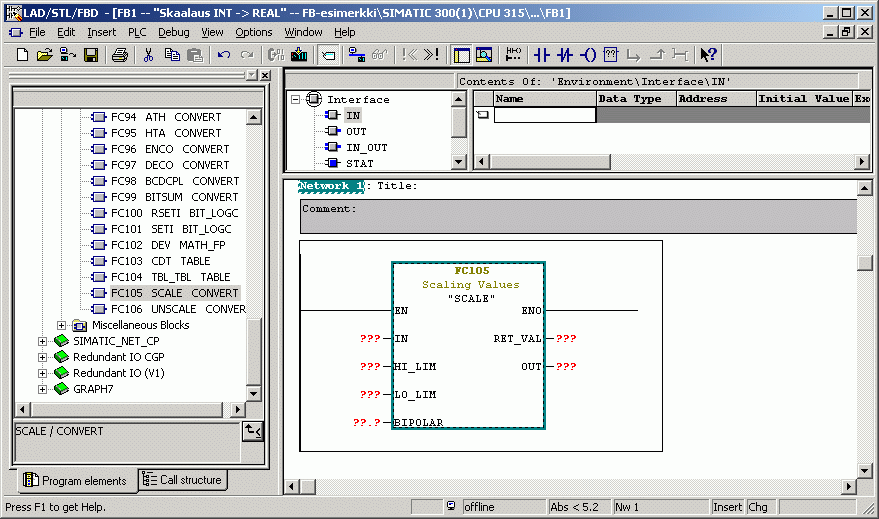This screenshot has width=879, height=519.
Task: Open the Edit menu
Action: 66,33
